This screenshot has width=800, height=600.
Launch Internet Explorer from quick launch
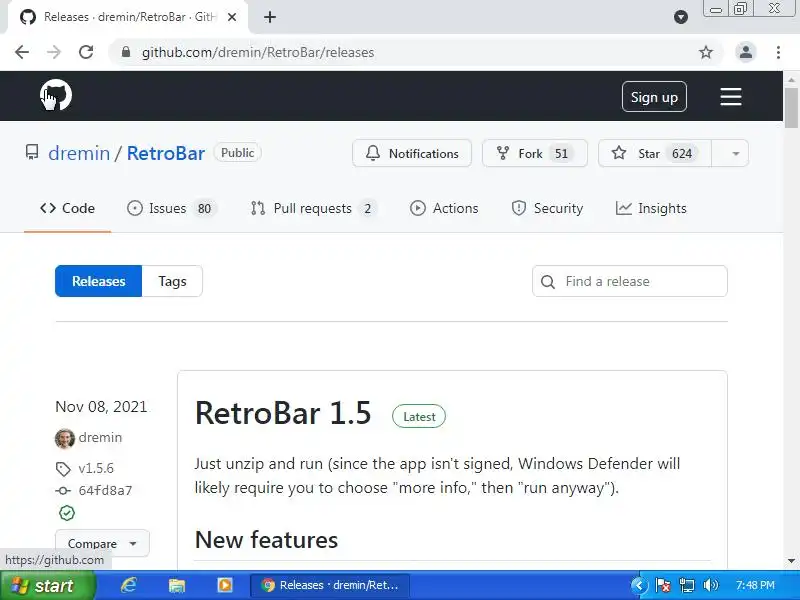[x=129, y=585]
